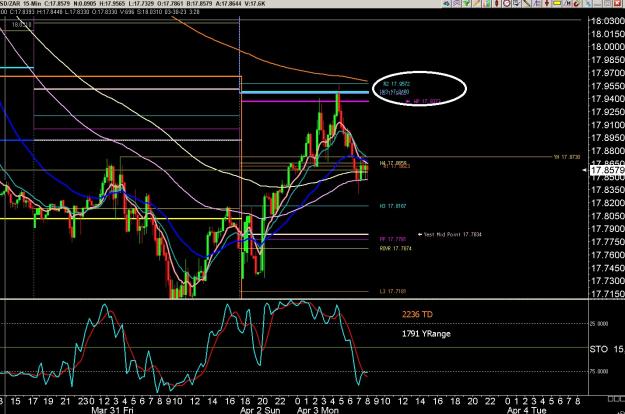The width and height of the screenshot is (625, 414).
Task: Click the multicolored vertical bars toolbar icon
Action: [x=486, y=3]
